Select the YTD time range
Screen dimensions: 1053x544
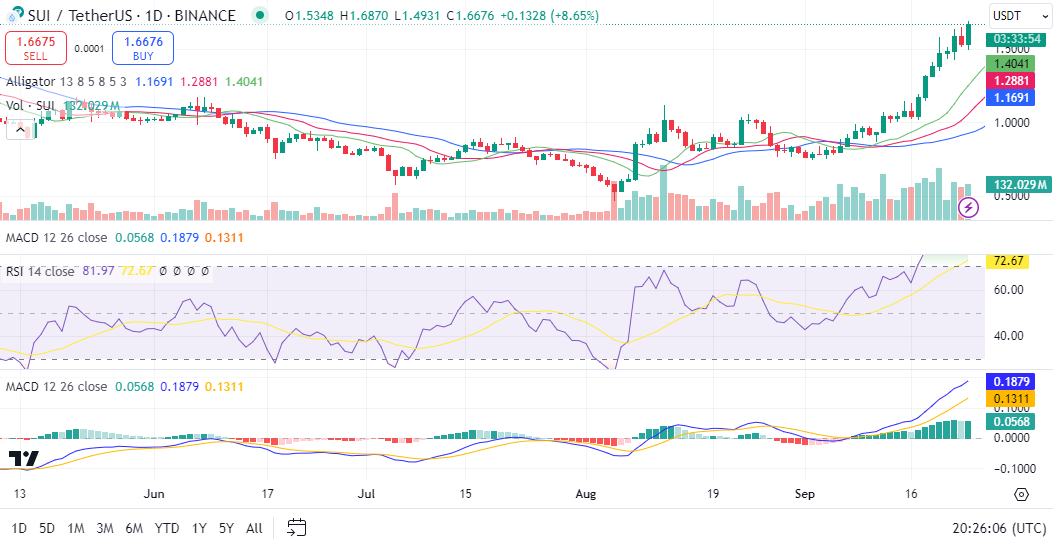167,528
